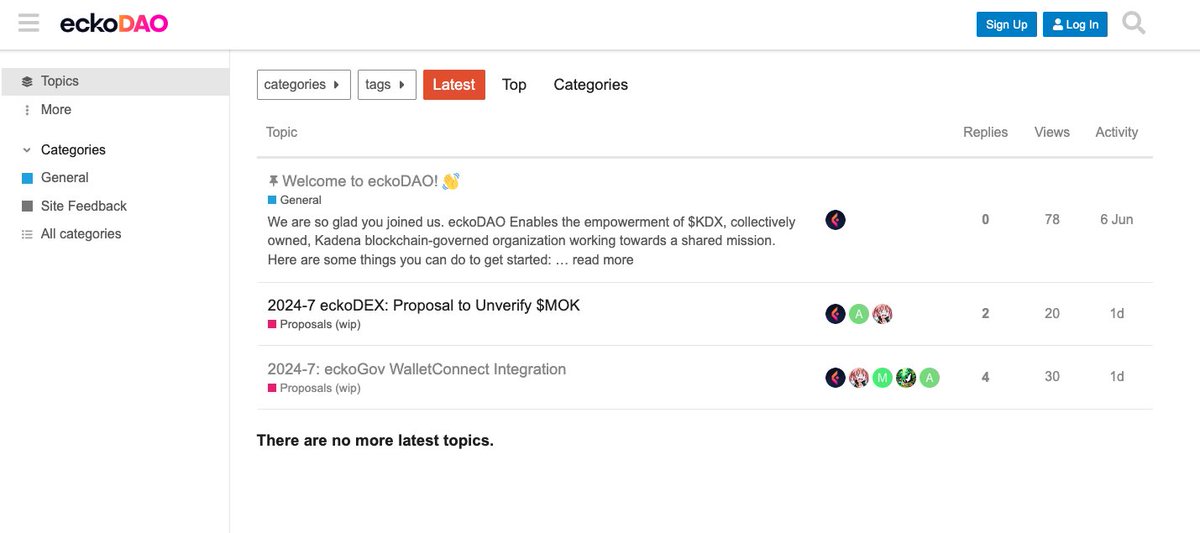Click the green A avatar in $MOK row
1200x533 pixels.
pyautogui.click(x=859, y=314)
